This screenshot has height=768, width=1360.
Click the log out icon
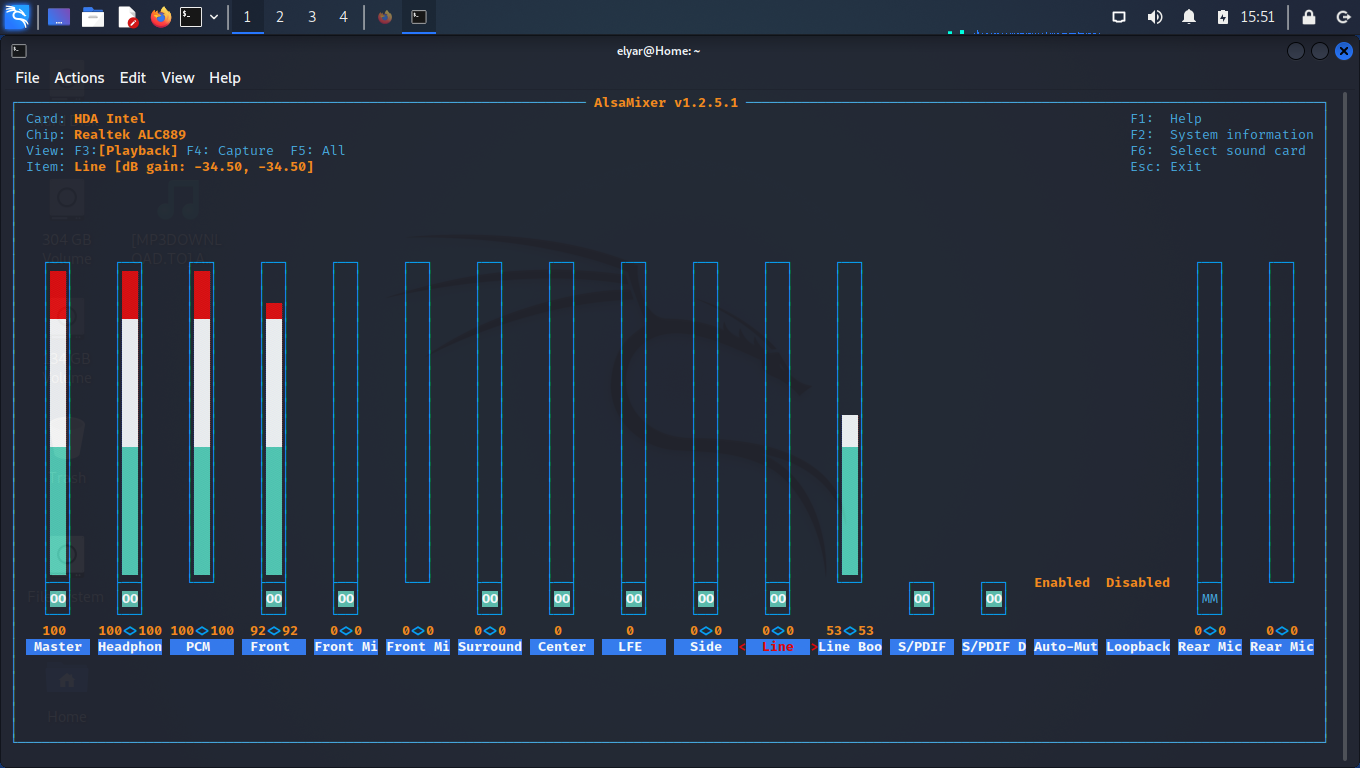click(x=1343, y=17)
